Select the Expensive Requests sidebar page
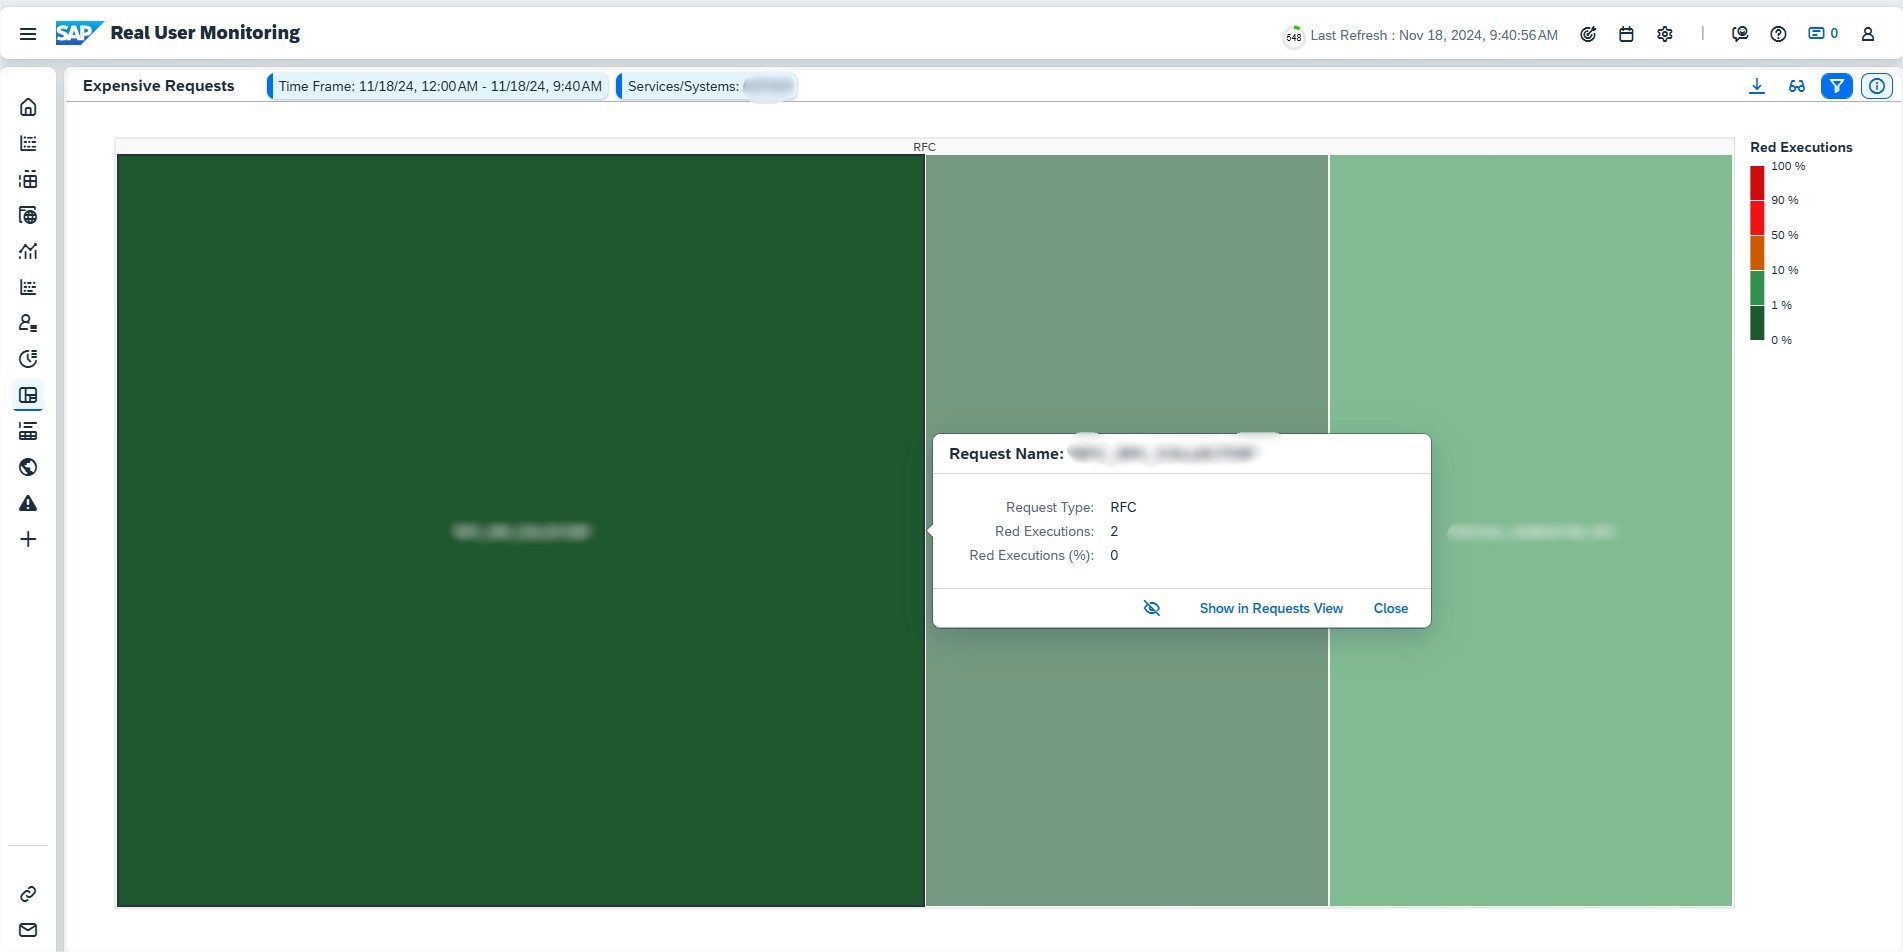The height and width of the screenshot is (952, 1903). pos(28,395)
